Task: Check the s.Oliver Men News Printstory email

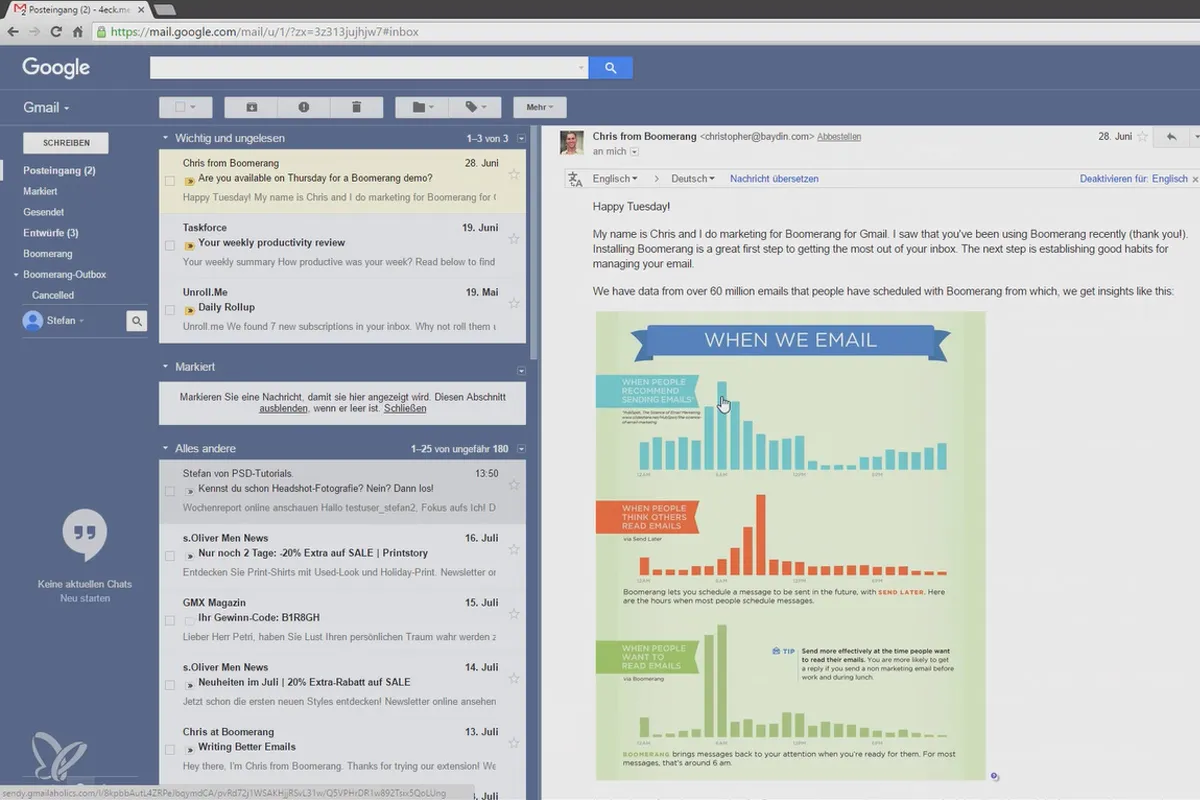Action: (169, 556)
